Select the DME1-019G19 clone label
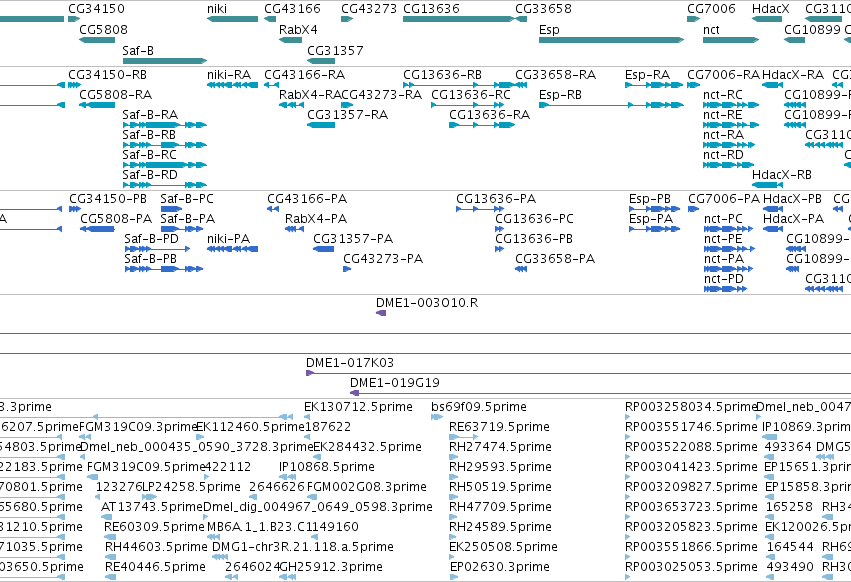851x582 pixels. tap(395, 383)
